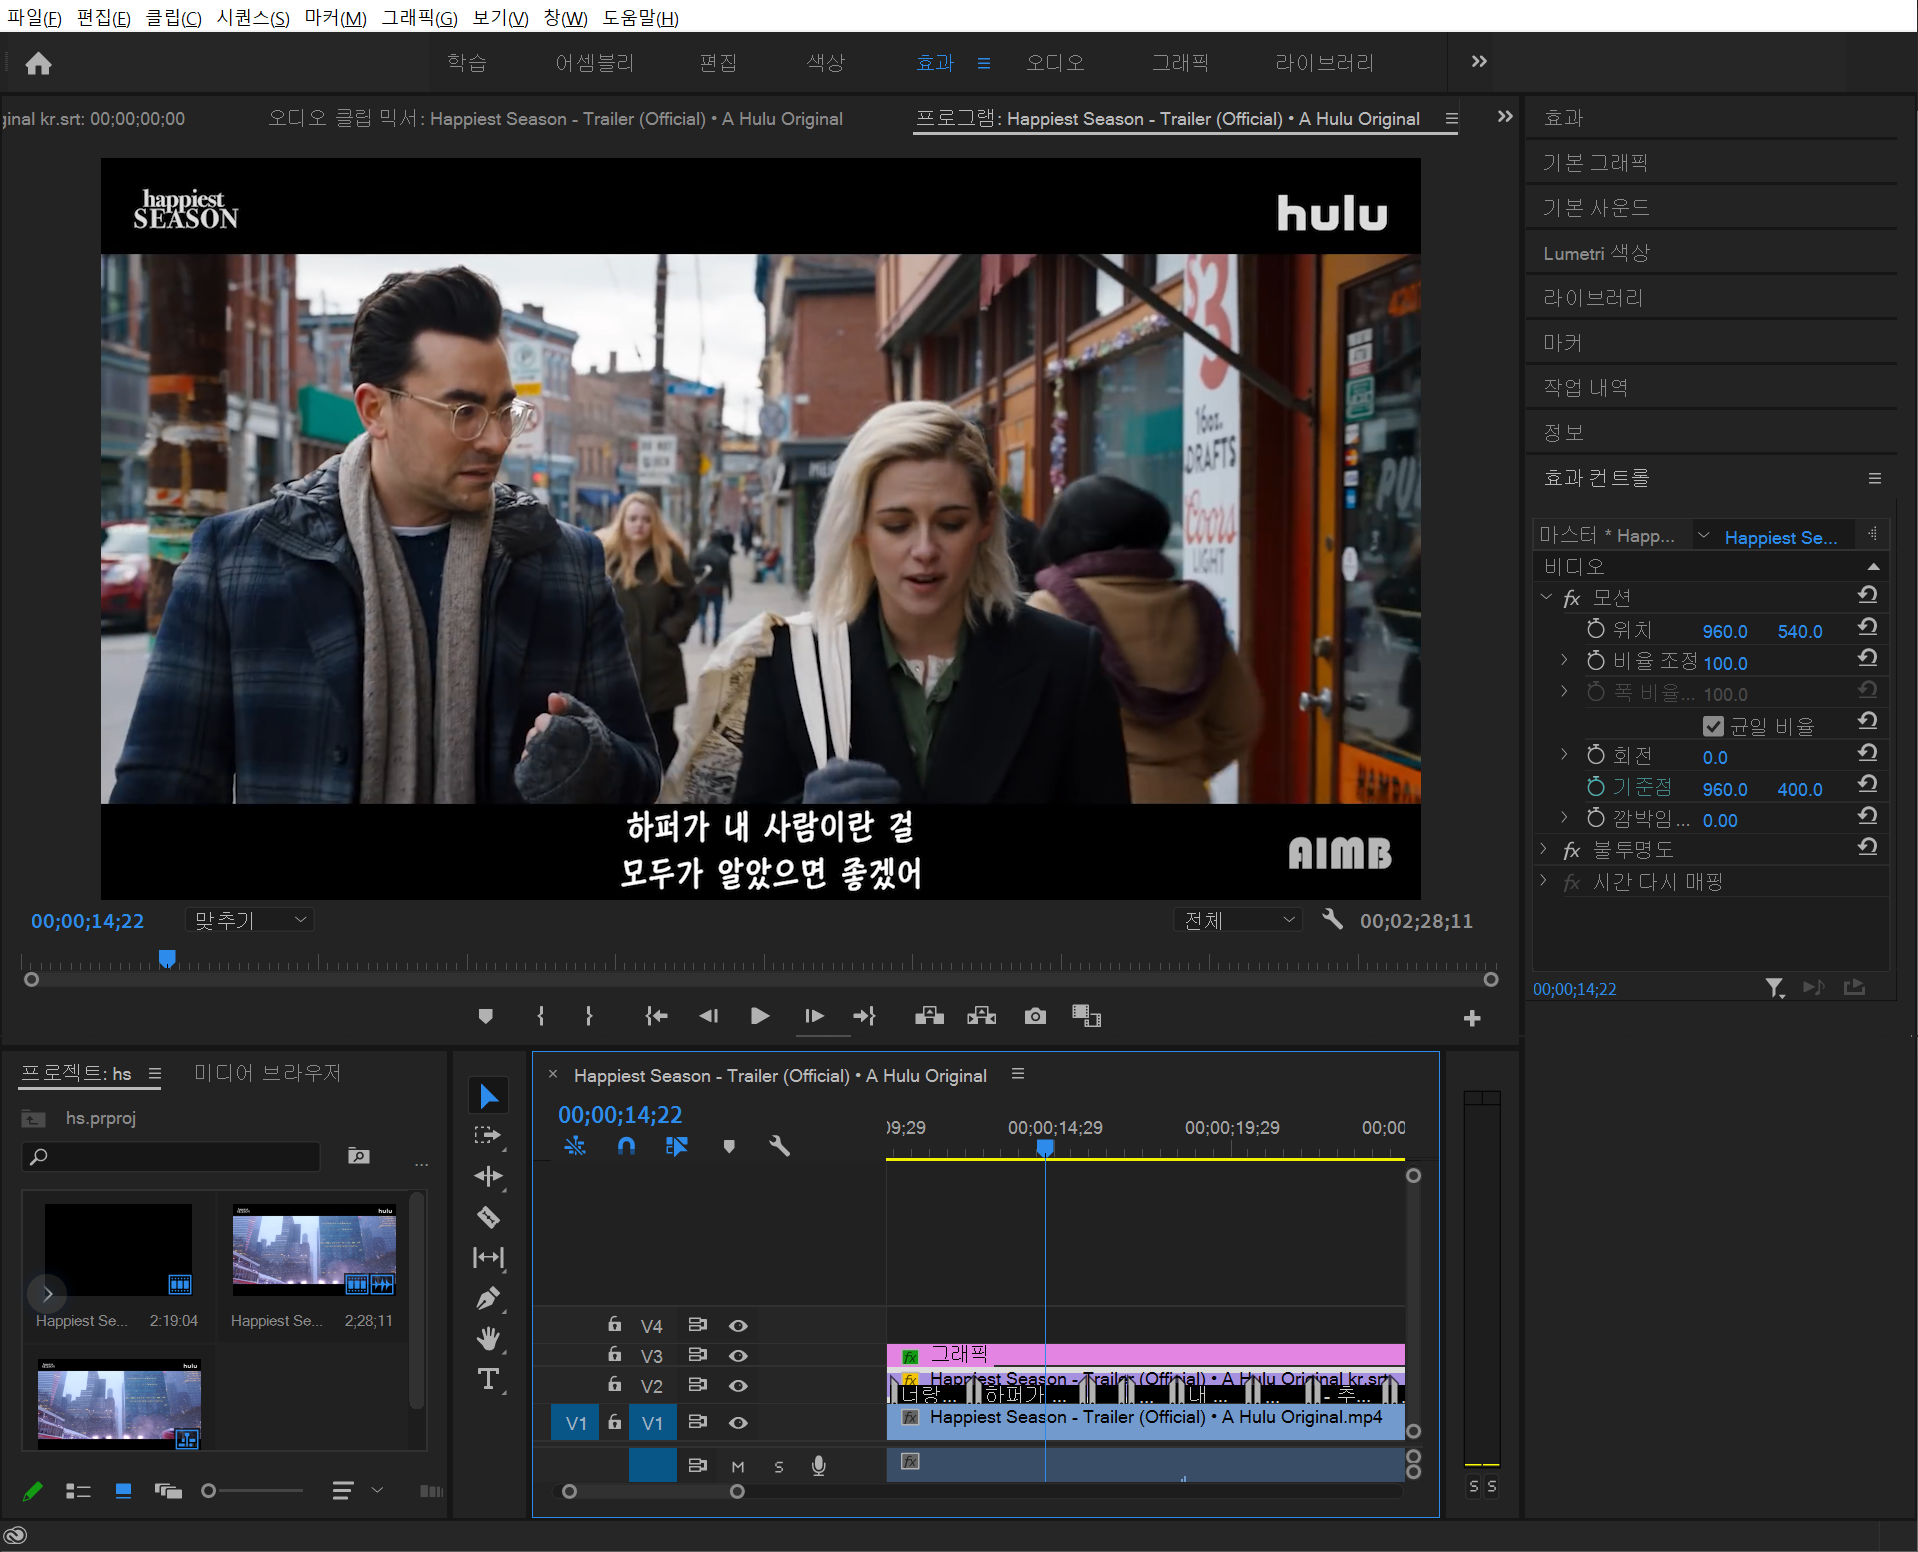The width and height of the screenshot is (1918, 1552).
Task: Click the project thumbnail size slider
Action: tap(209, 1491)
